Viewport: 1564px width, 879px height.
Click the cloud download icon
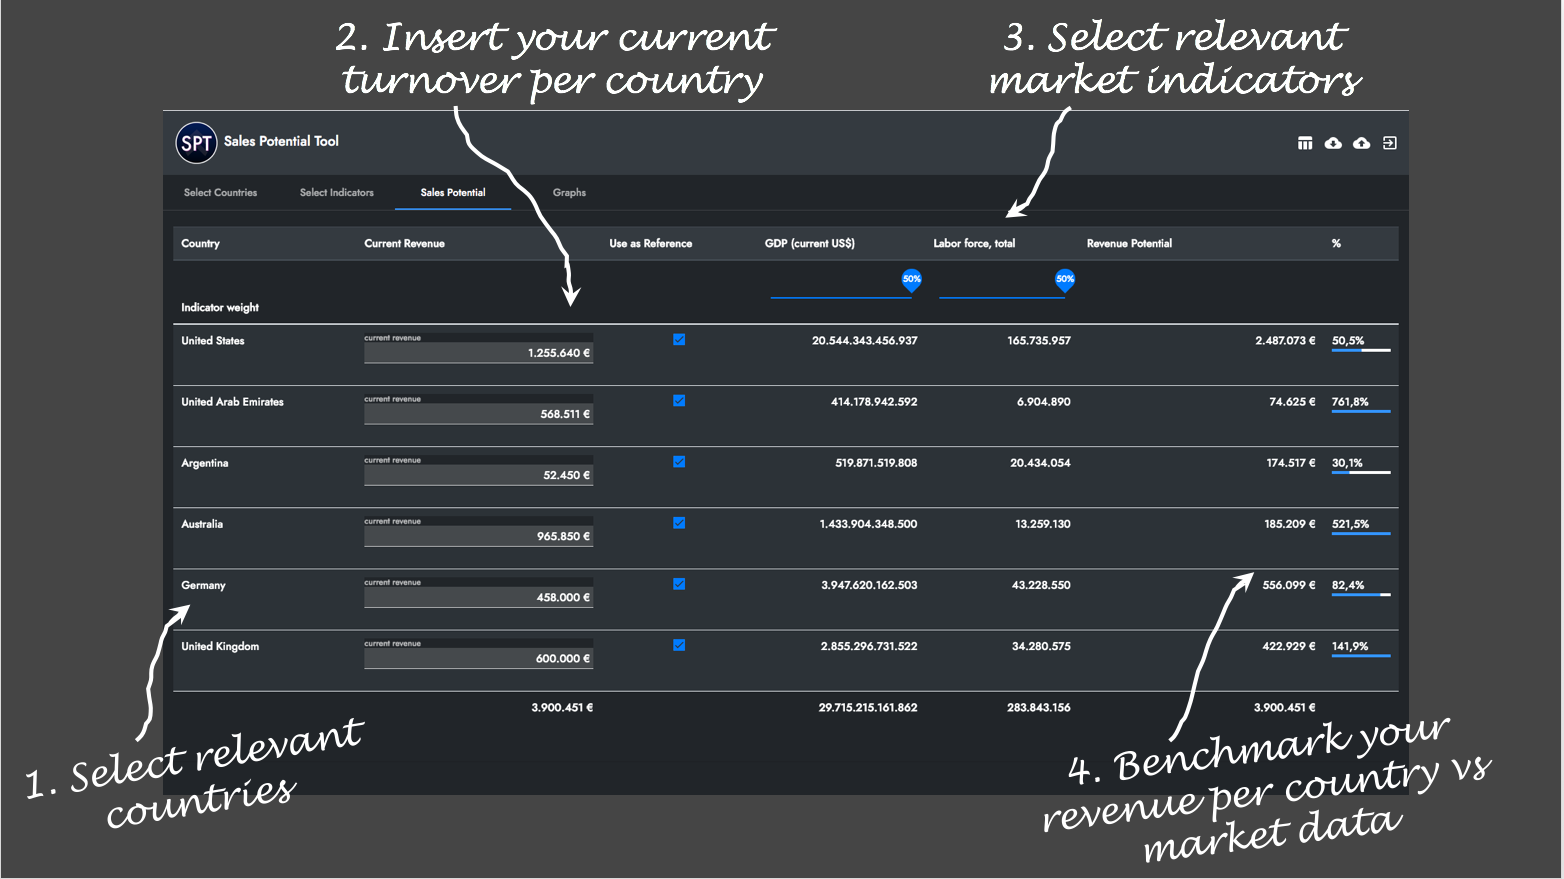point(1333,143)
